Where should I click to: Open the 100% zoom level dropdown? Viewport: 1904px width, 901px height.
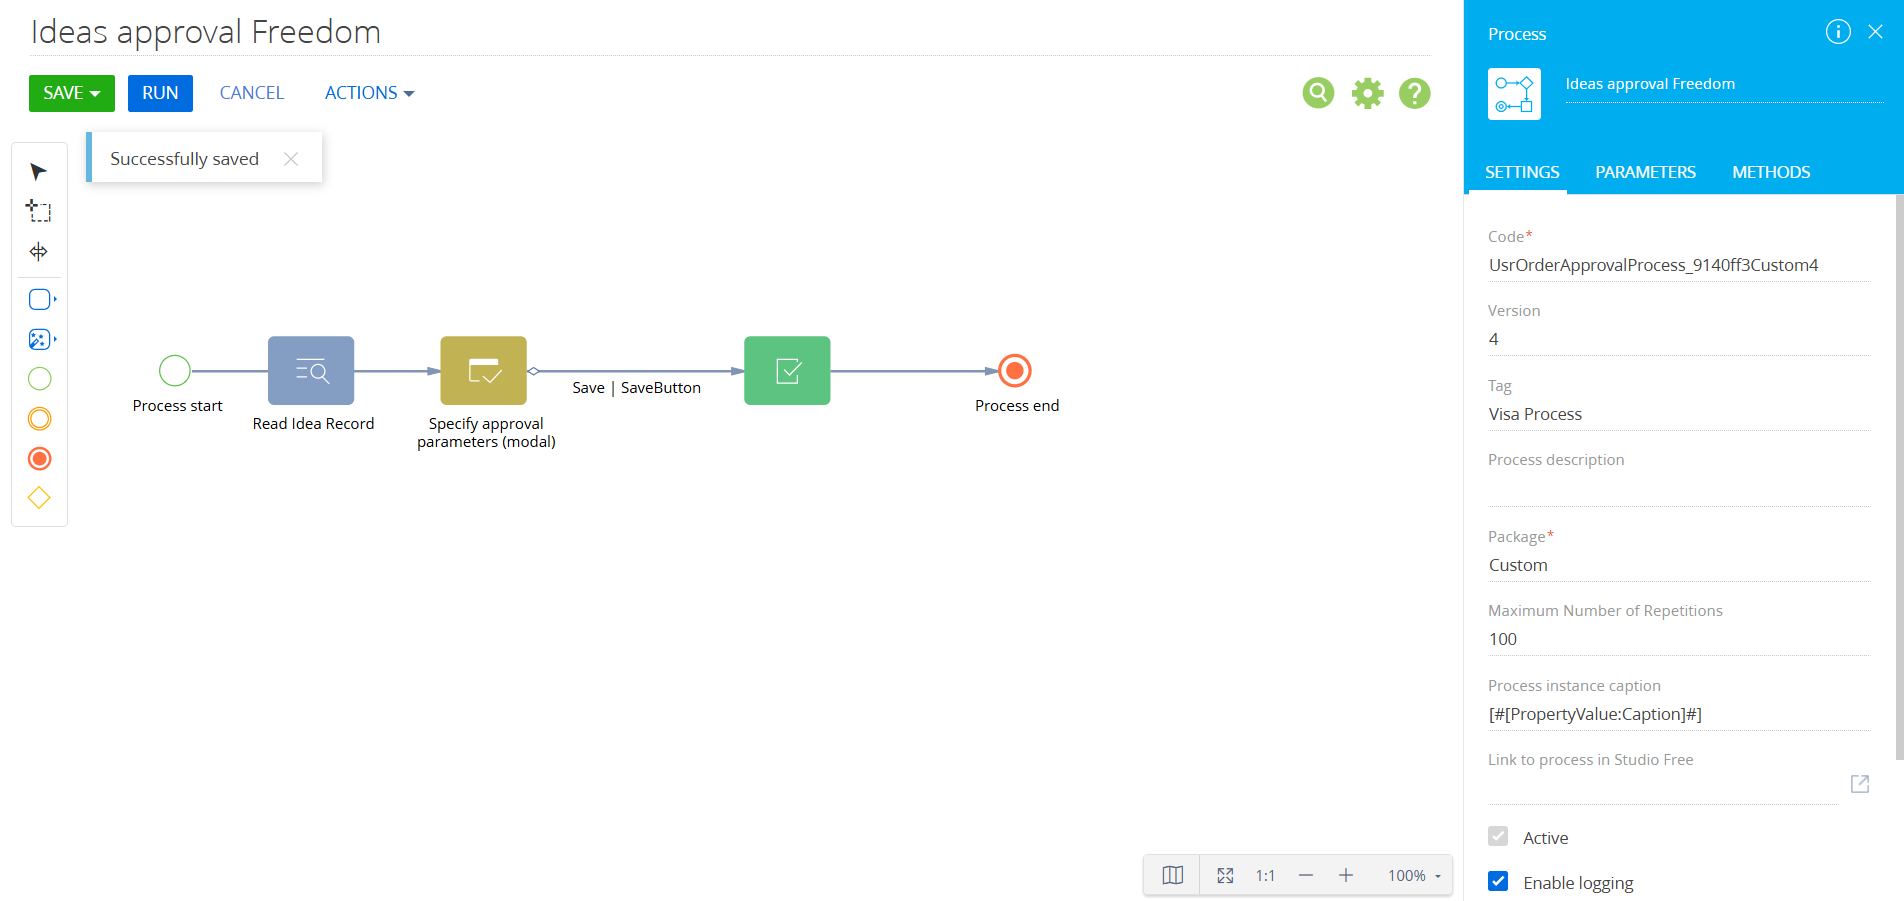point(1414,876)
